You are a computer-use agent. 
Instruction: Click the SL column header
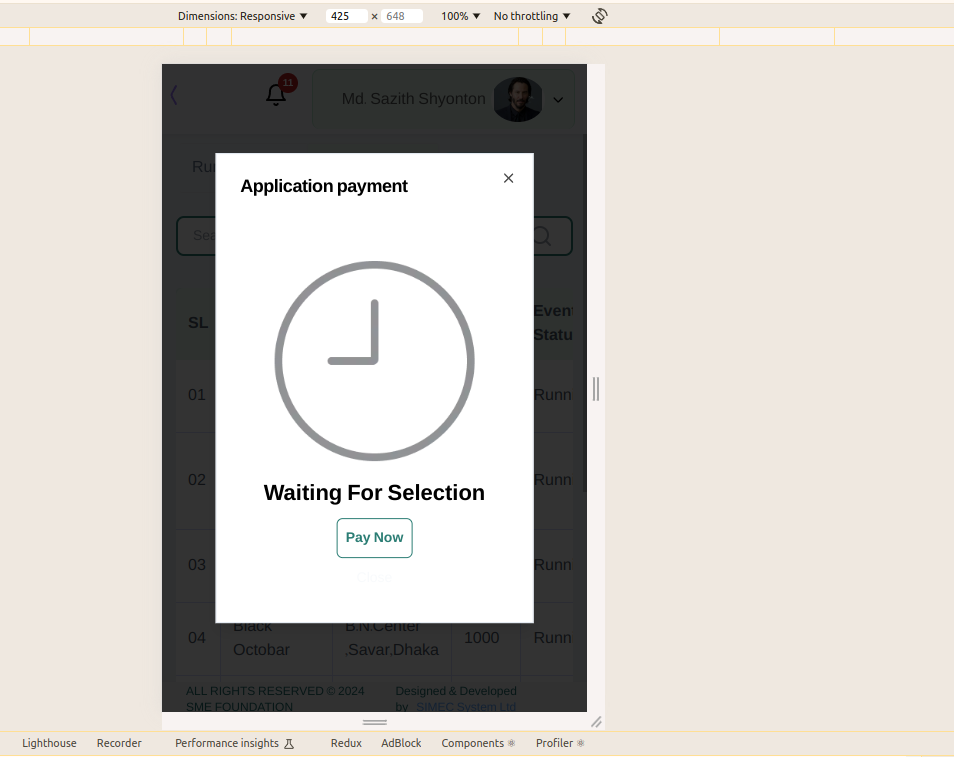(x=198, y=323)
